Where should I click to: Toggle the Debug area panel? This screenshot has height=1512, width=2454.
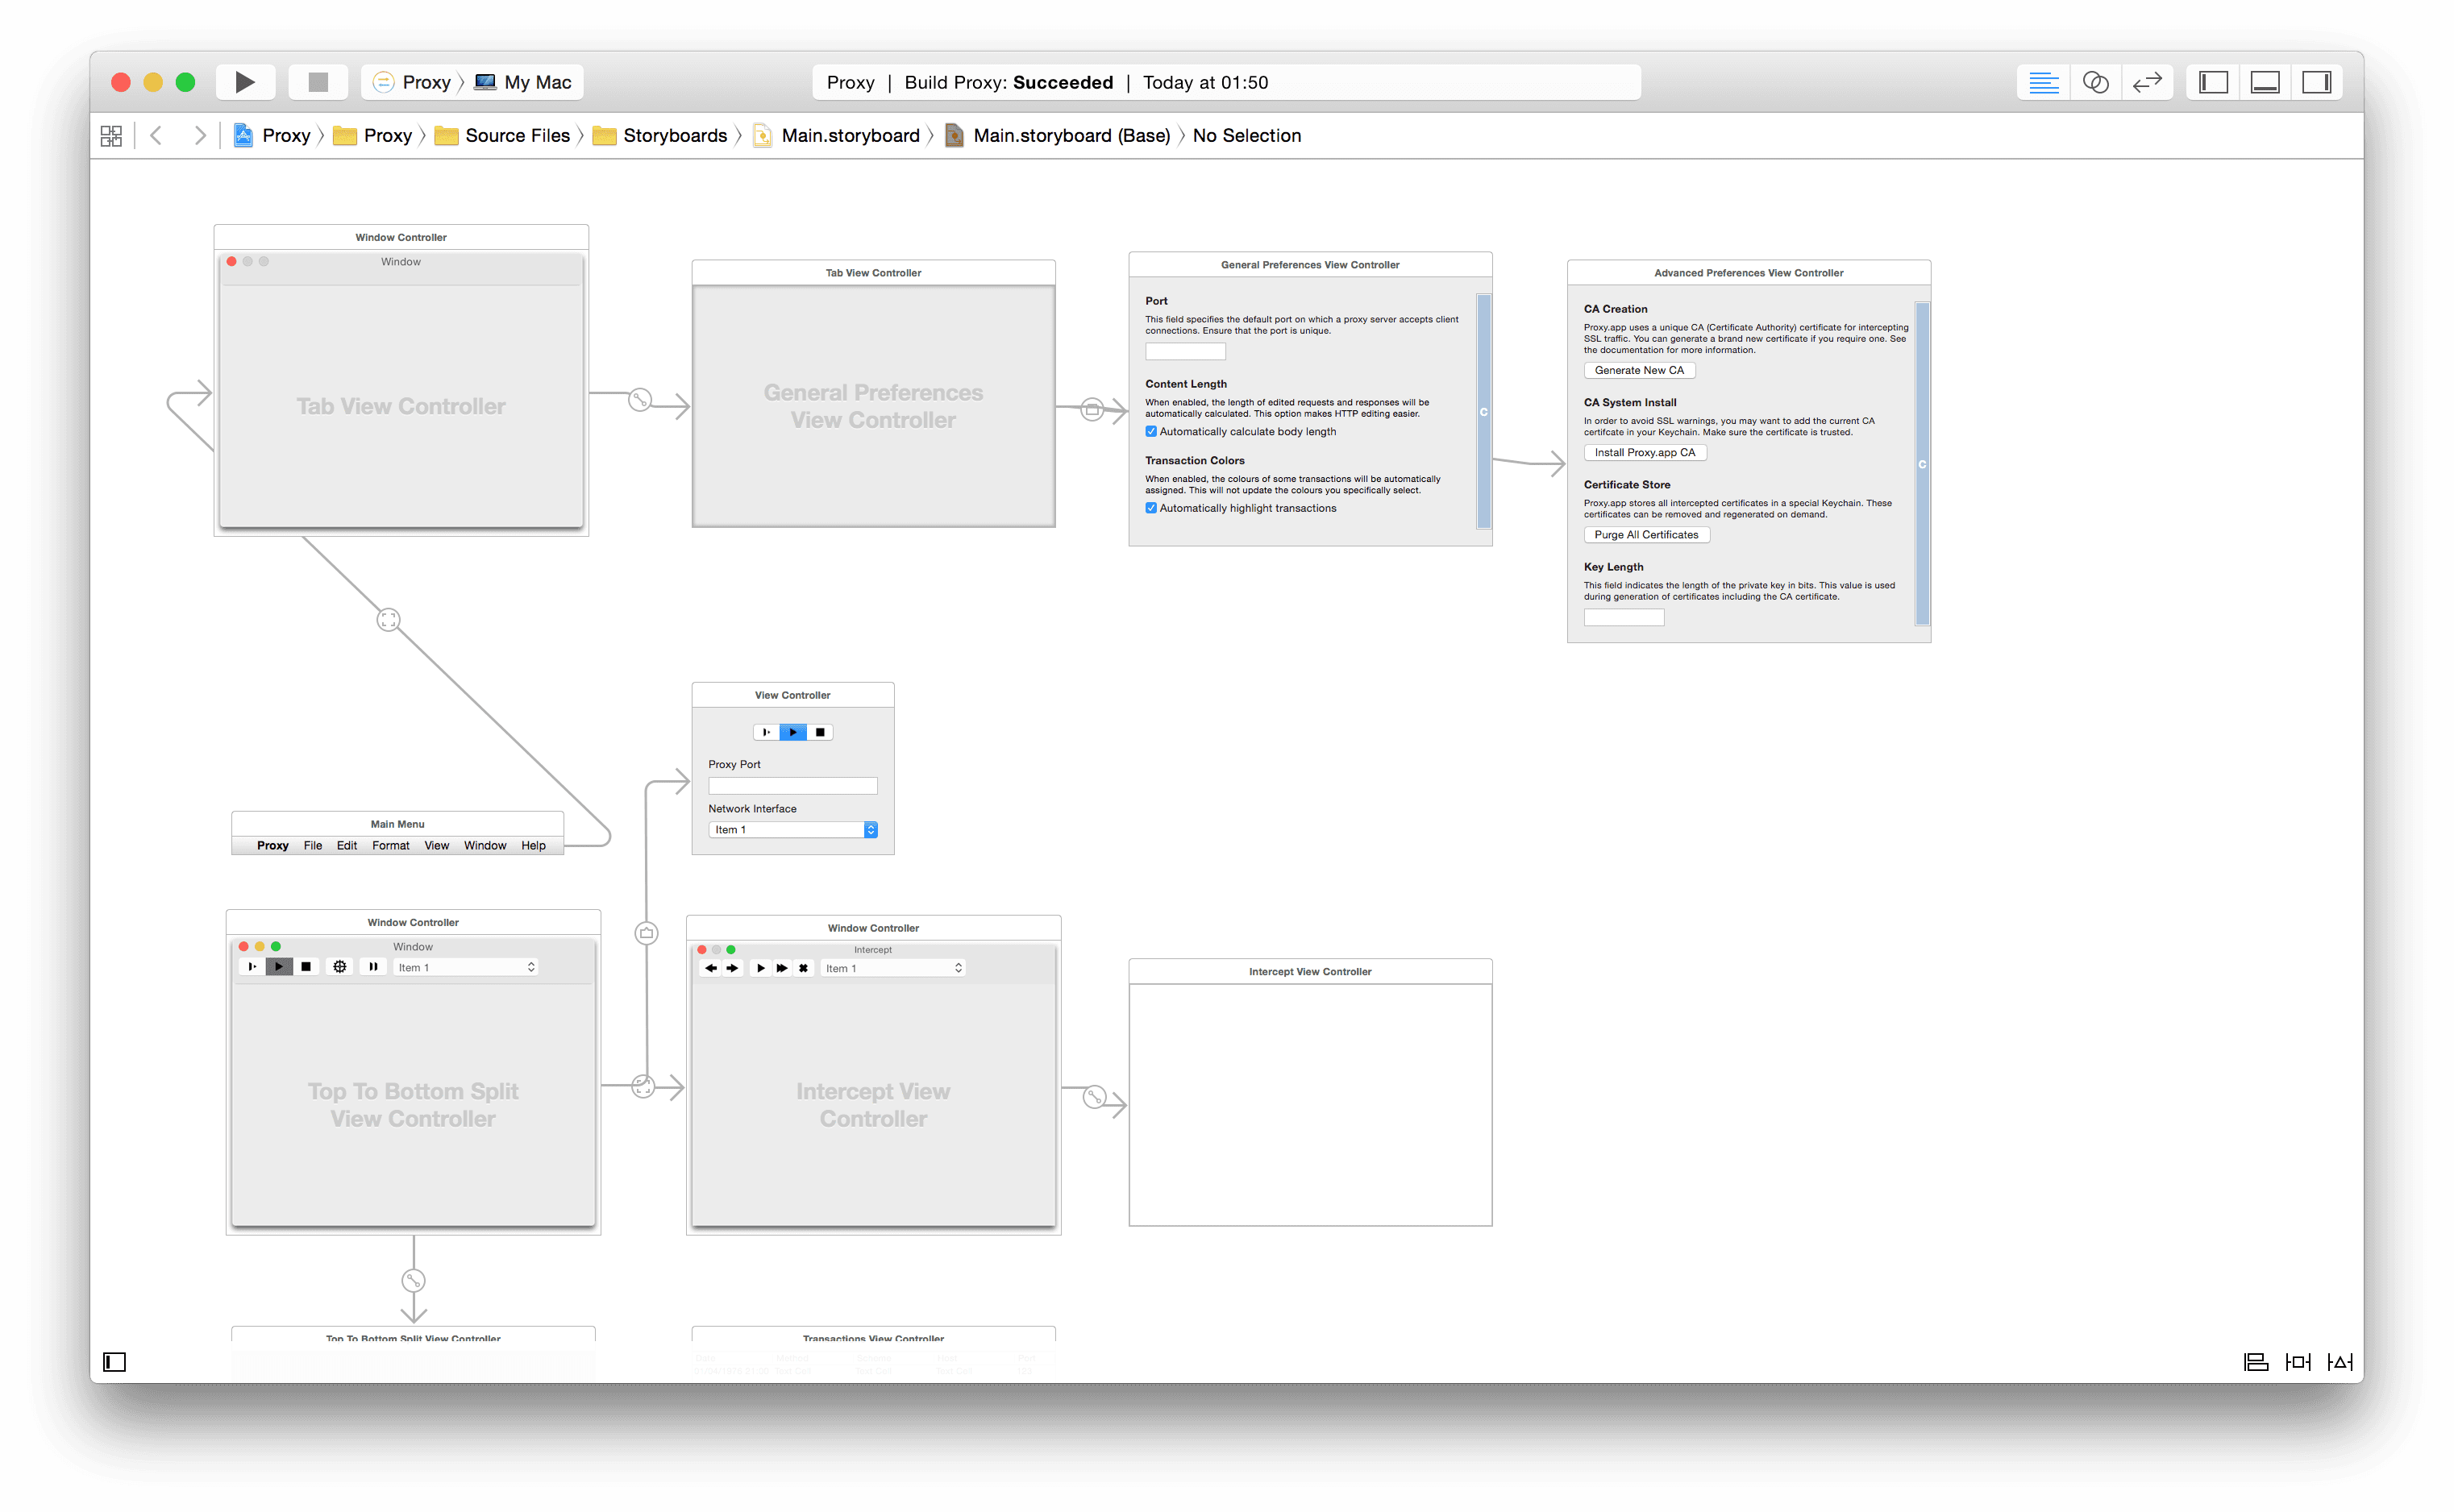click(x=2265, y=82)
